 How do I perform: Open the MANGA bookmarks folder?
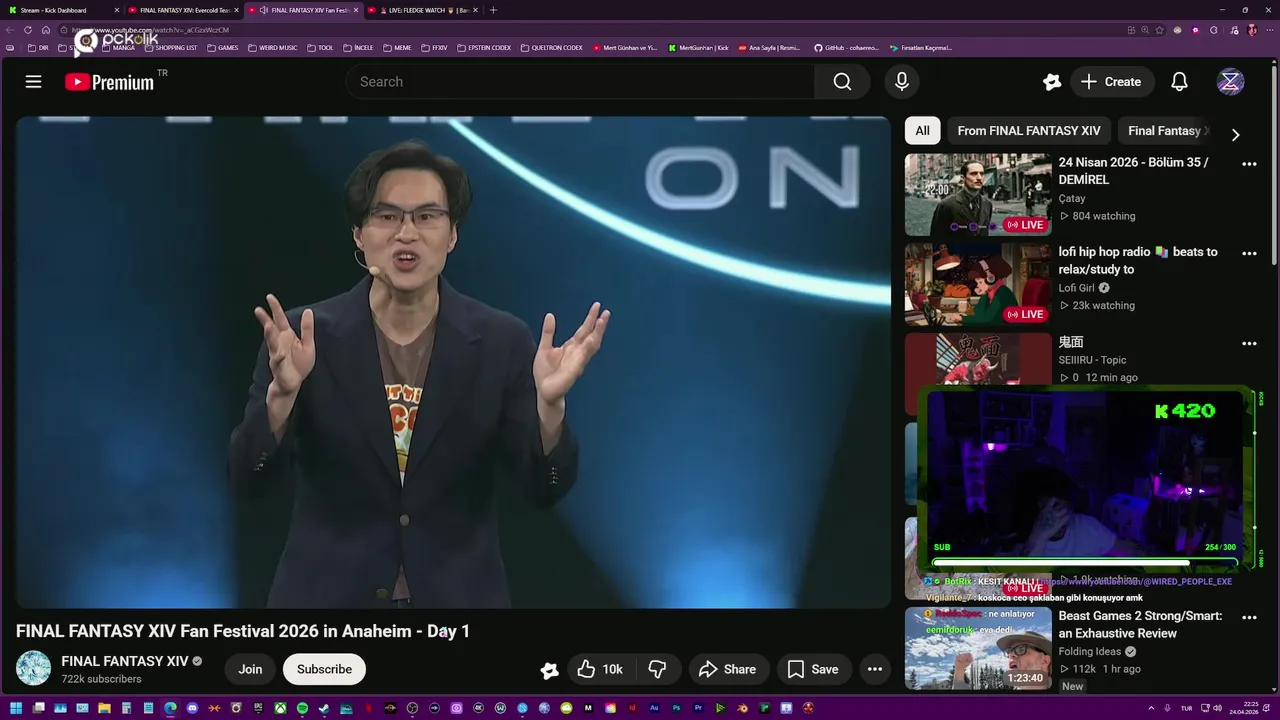pos(118,48)
